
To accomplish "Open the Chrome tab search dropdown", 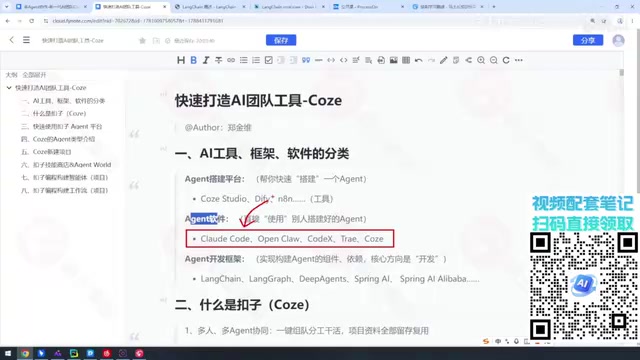I will 6,7.
